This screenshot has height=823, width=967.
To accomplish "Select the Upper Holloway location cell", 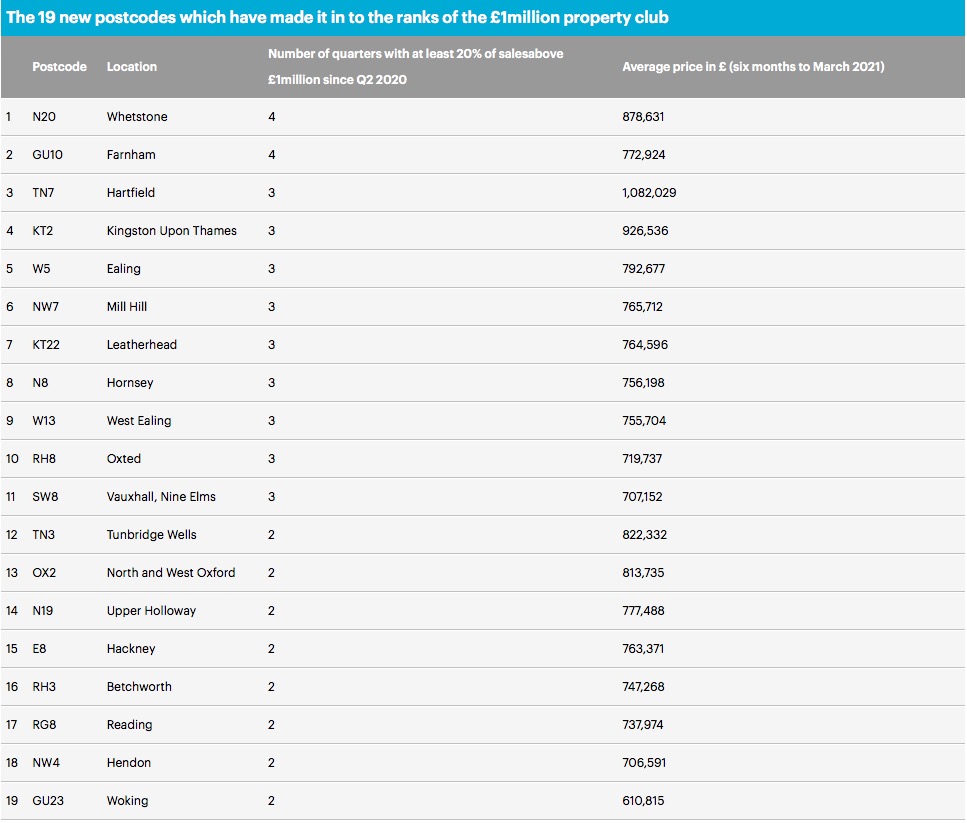I will [x=151, y=611].
